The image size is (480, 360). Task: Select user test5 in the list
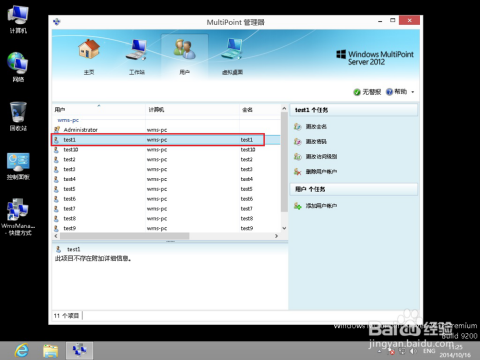coord(166,189)
